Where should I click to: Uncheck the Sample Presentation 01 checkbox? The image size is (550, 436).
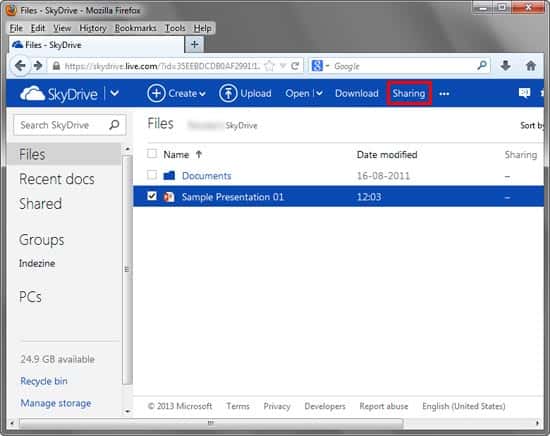click(152, 196)
